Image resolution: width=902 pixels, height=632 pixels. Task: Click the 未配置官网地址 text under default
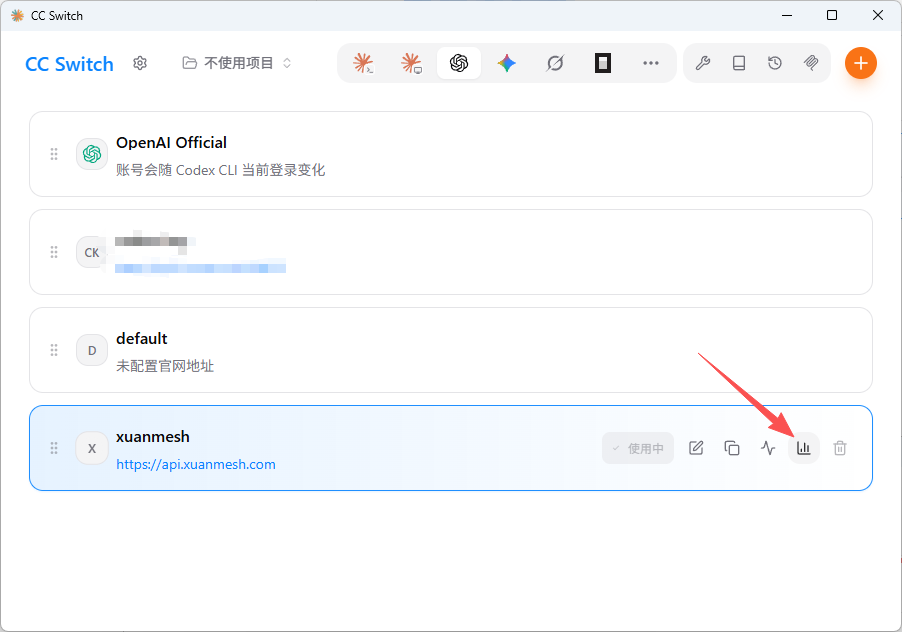point(165,366)
